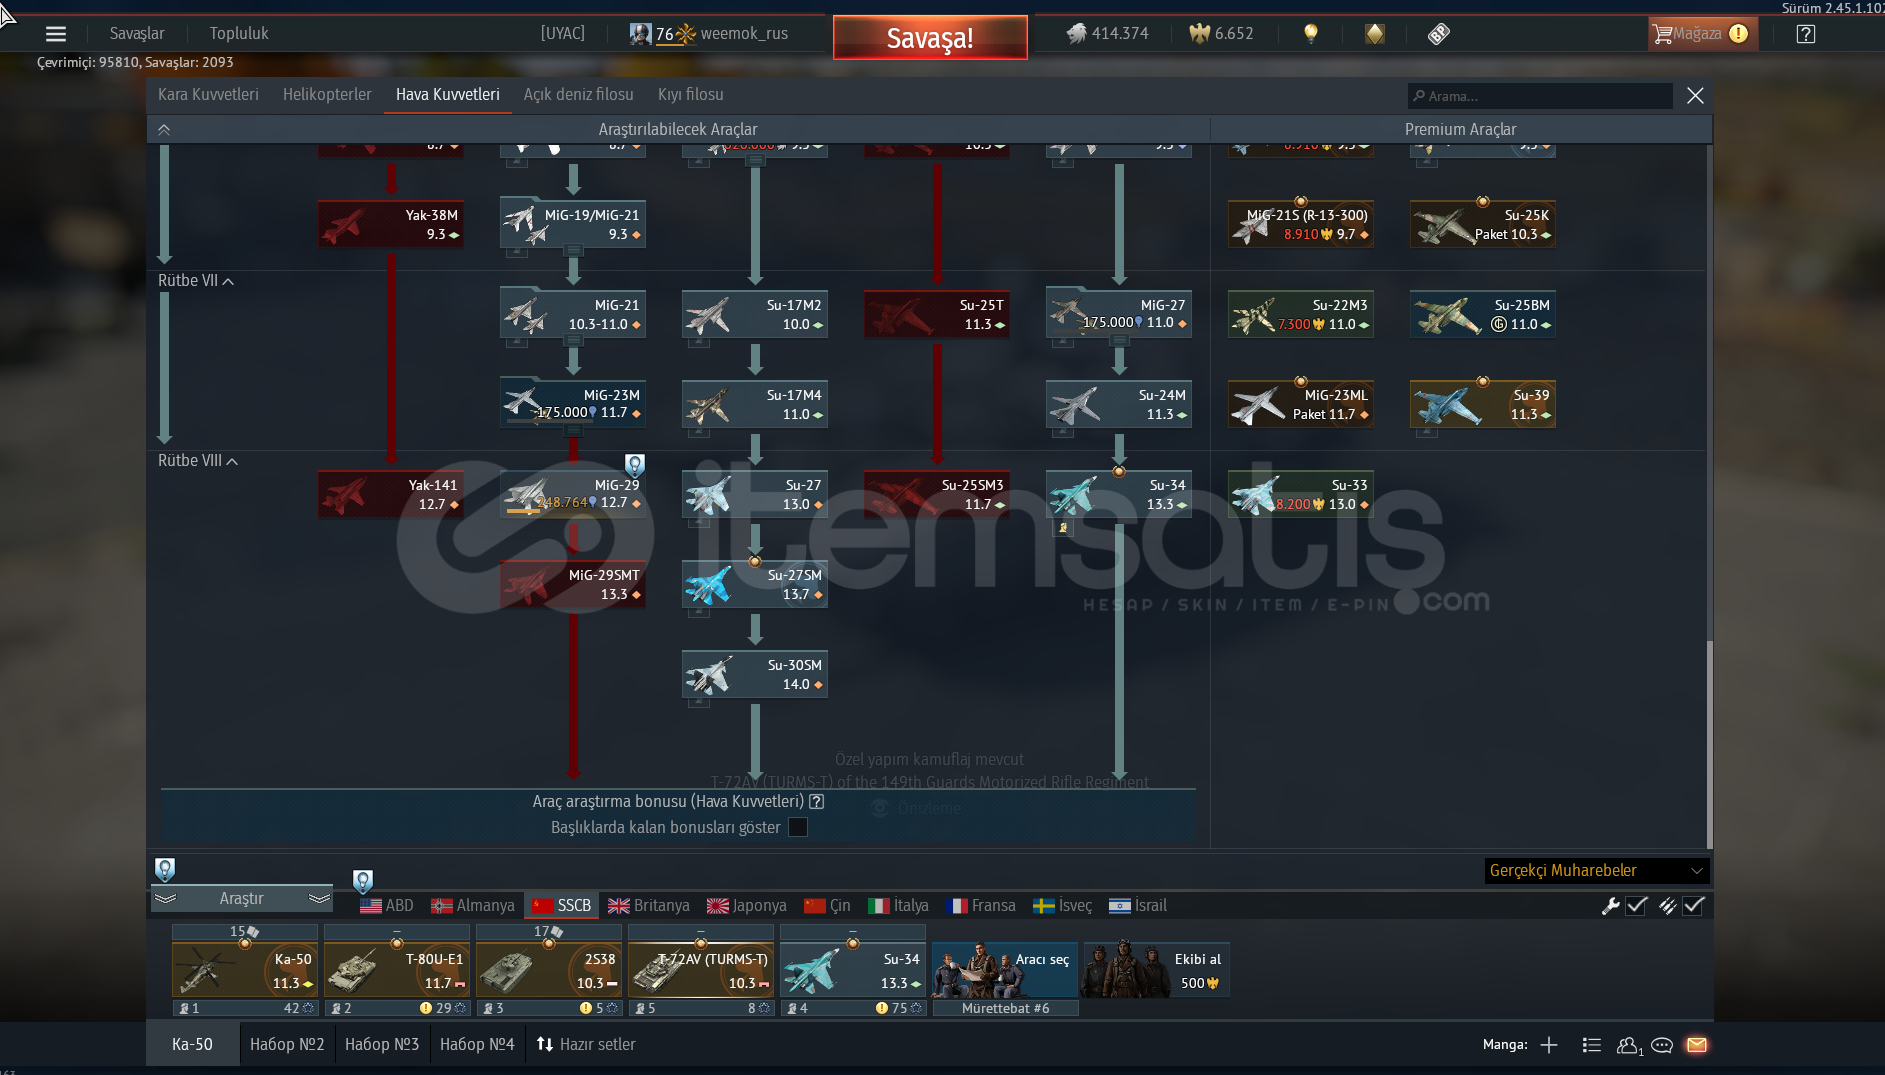Open the Topluluk menu
Image resolution: width=1885 pixels, height=1075 pixels.
click(239, 33)
